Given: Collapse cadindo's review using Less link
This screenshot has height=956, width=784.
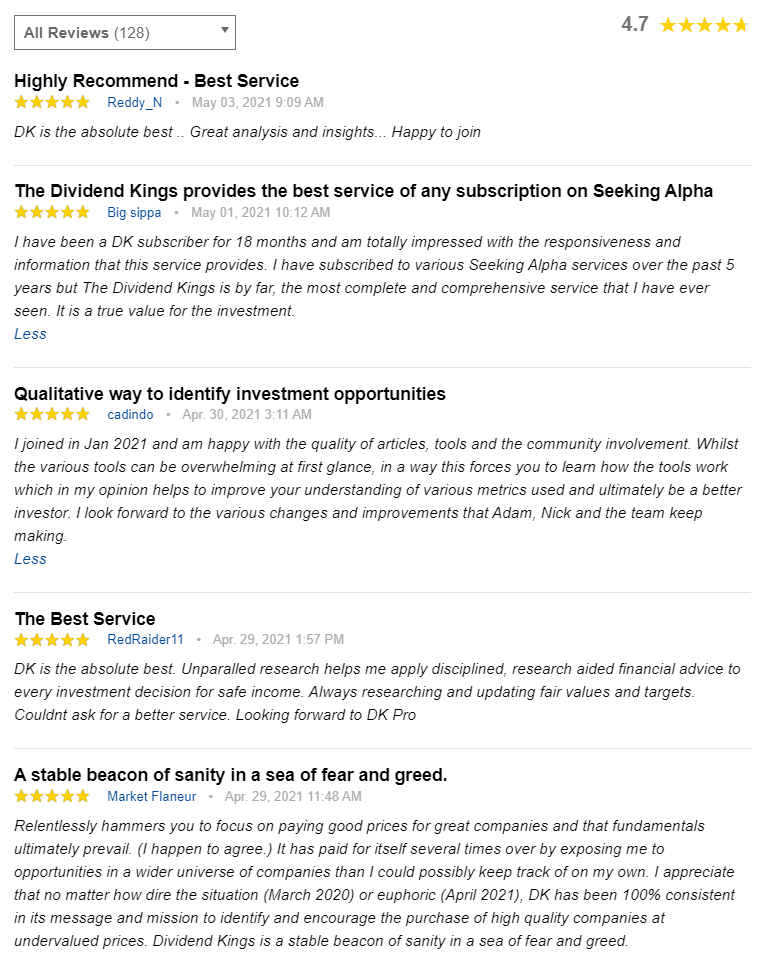Looking at the screenshot, I should click(30, 559).
